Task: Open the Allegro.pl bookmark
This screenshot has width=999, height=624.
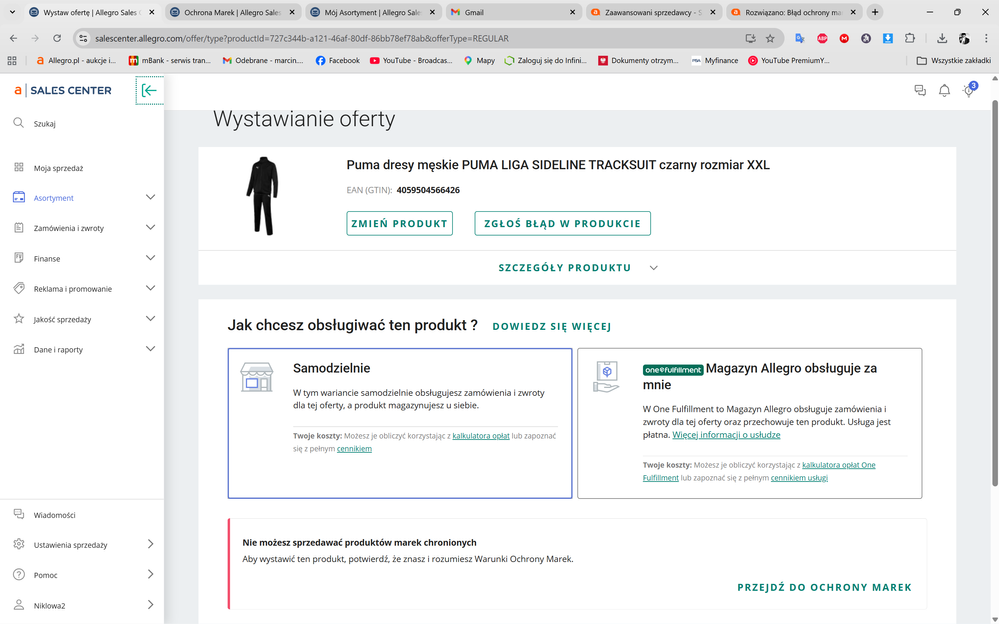Action: tap(76, 61)
